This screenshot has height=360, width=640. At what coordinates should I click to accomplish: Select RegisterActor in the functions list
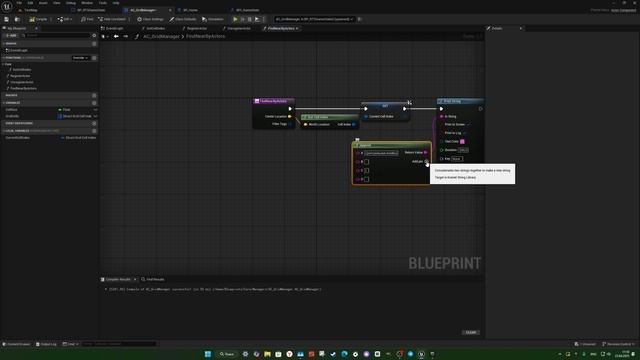pyautogui.click(x=20, y=76)
